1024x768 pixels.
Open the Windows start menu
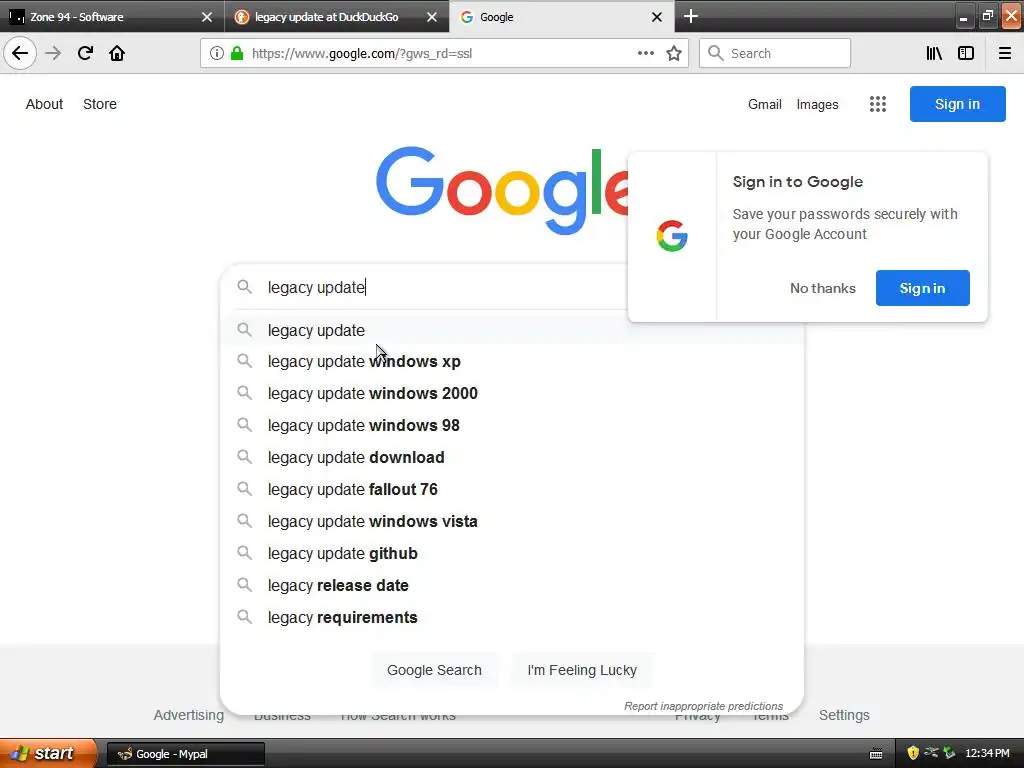point(47,753)
